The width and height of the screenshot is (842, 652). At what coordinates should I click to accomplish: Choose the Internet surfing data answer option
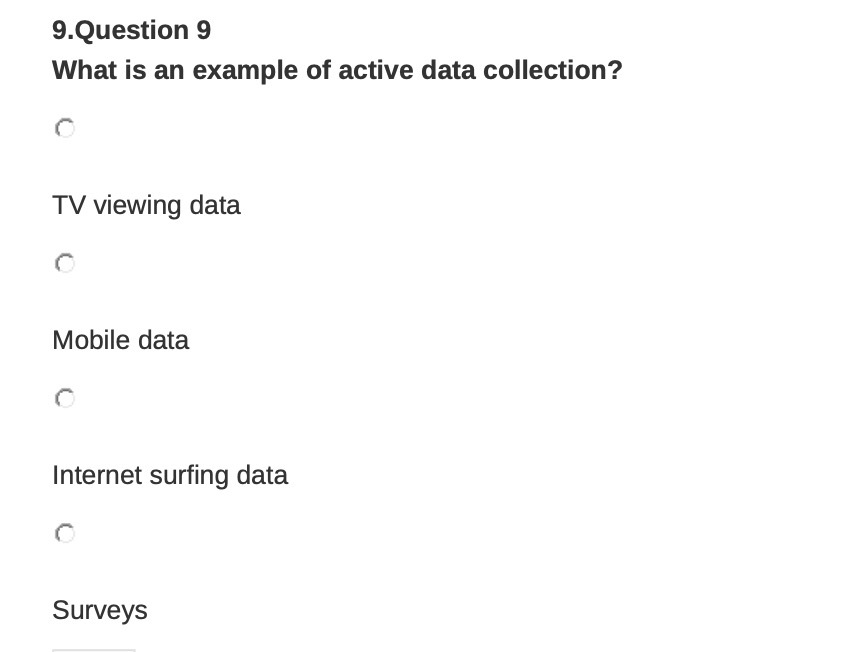[x=170, y=475]
